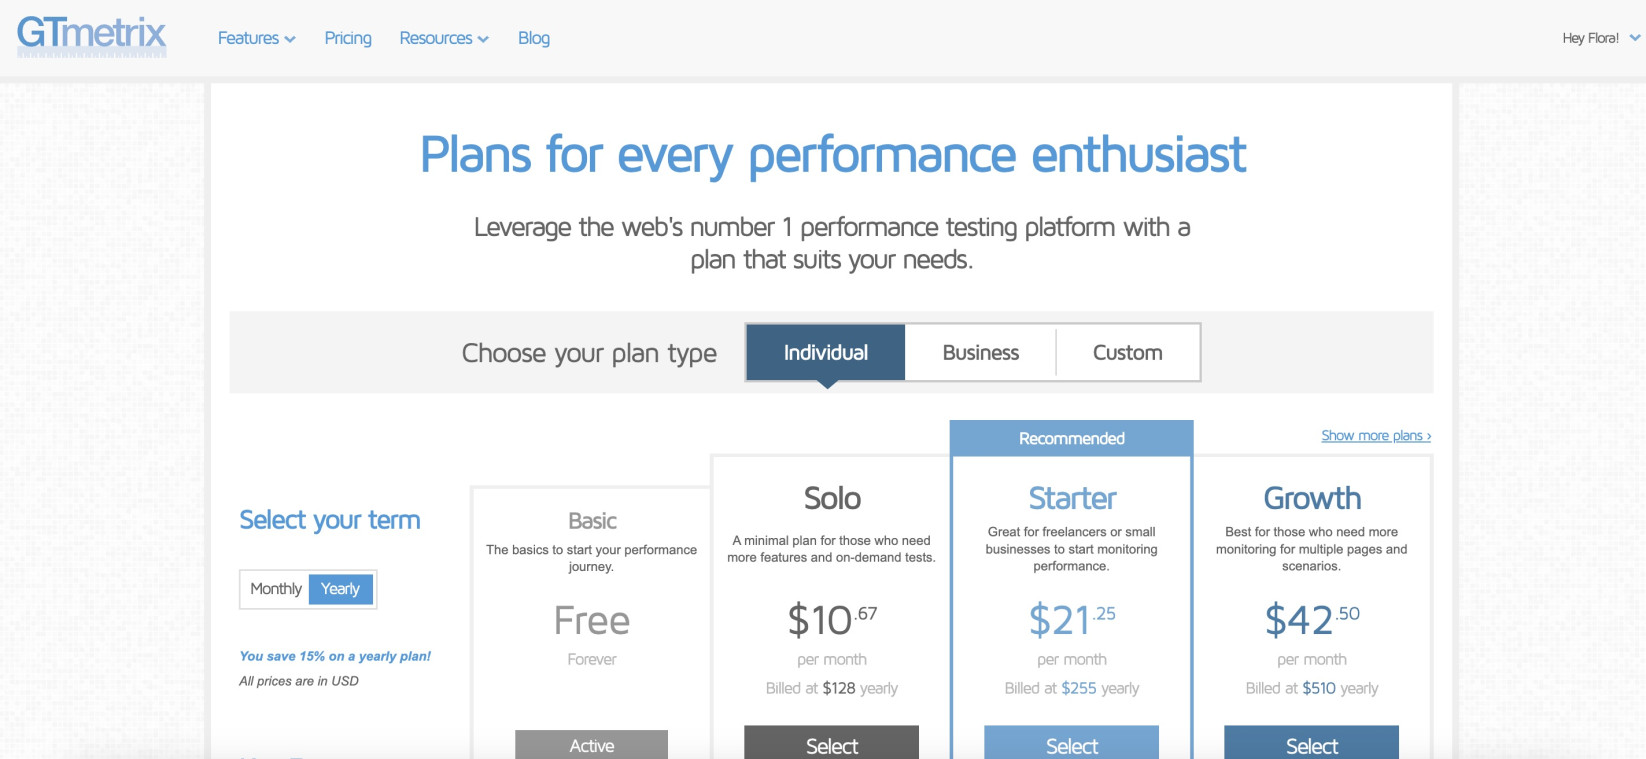Select the Starter plan
Screen dimensions: 1646x759
(x=1071, y=744)
